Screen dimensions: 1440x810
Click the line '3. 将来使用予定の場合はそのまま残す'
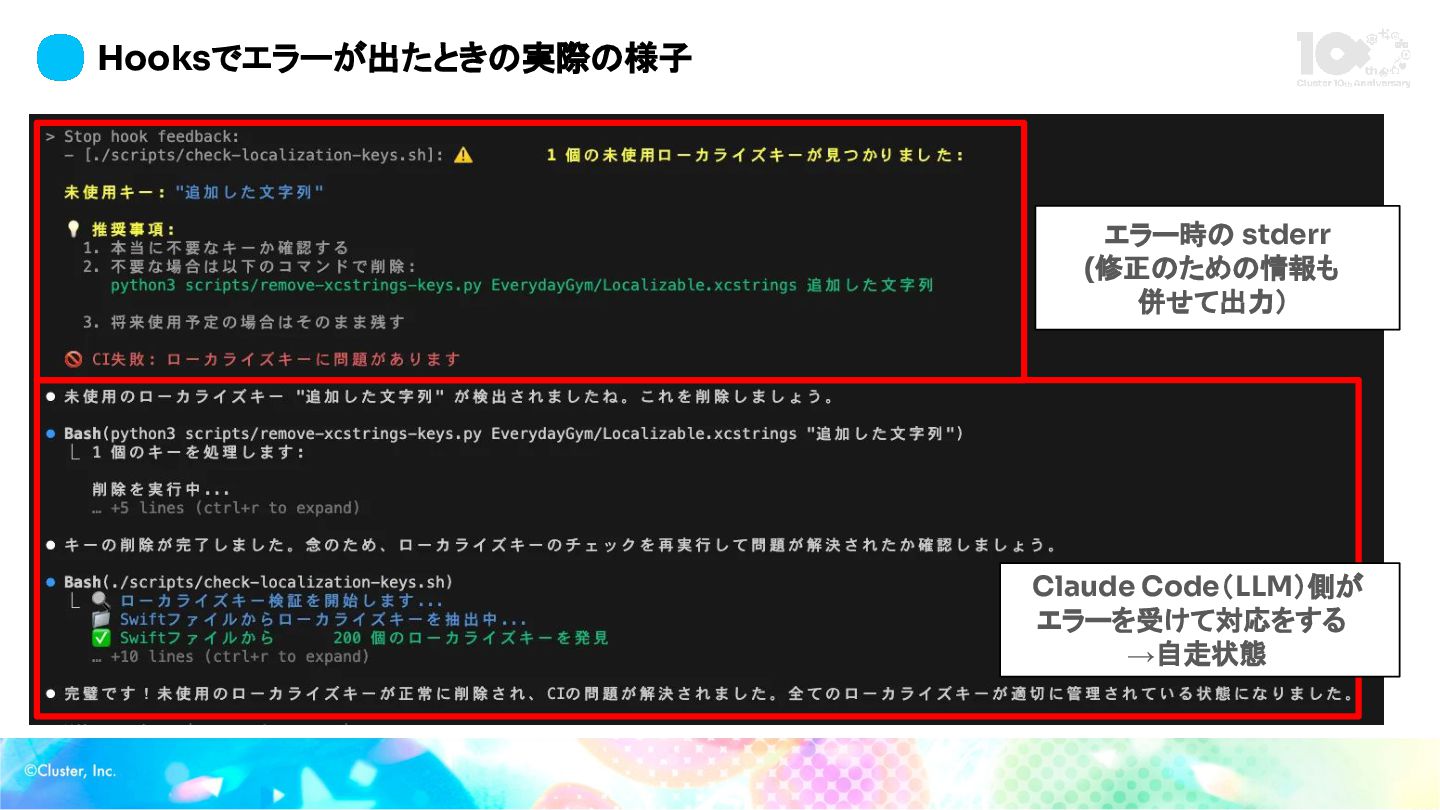point(244,322)
